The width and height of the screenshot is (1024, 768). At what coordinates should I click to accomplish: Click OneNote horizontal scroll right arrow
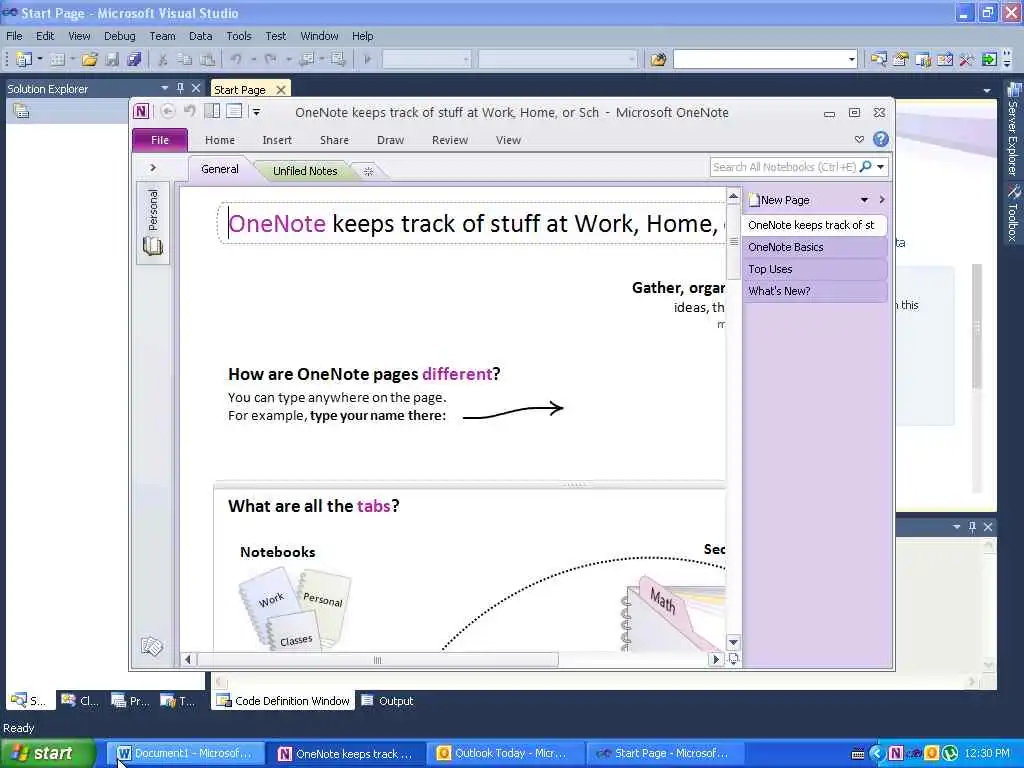pyautogui.click(x=716, y=660)
